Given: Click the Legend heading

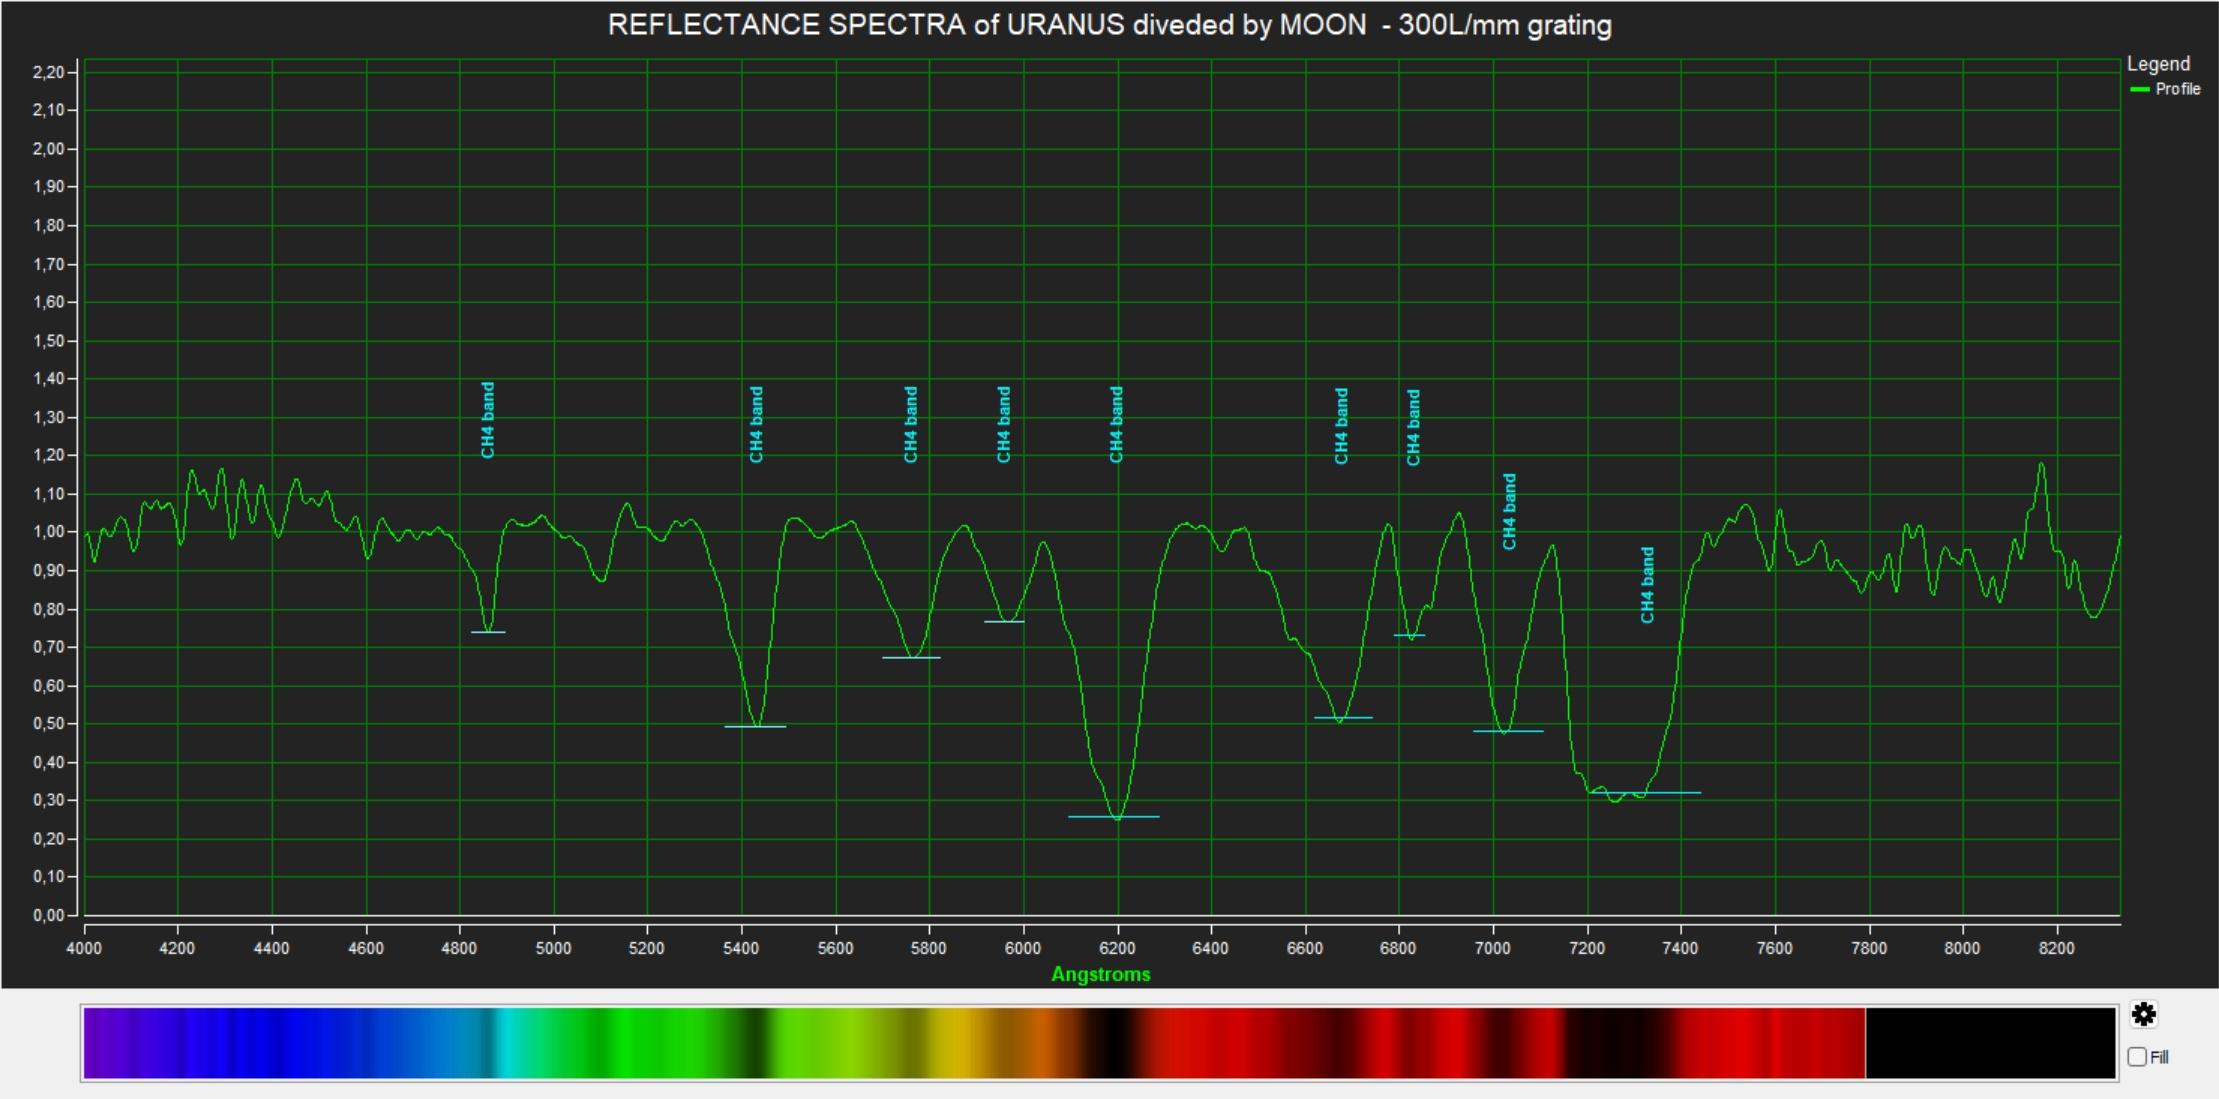Looking at the screenshot, I should (2158, 64).
